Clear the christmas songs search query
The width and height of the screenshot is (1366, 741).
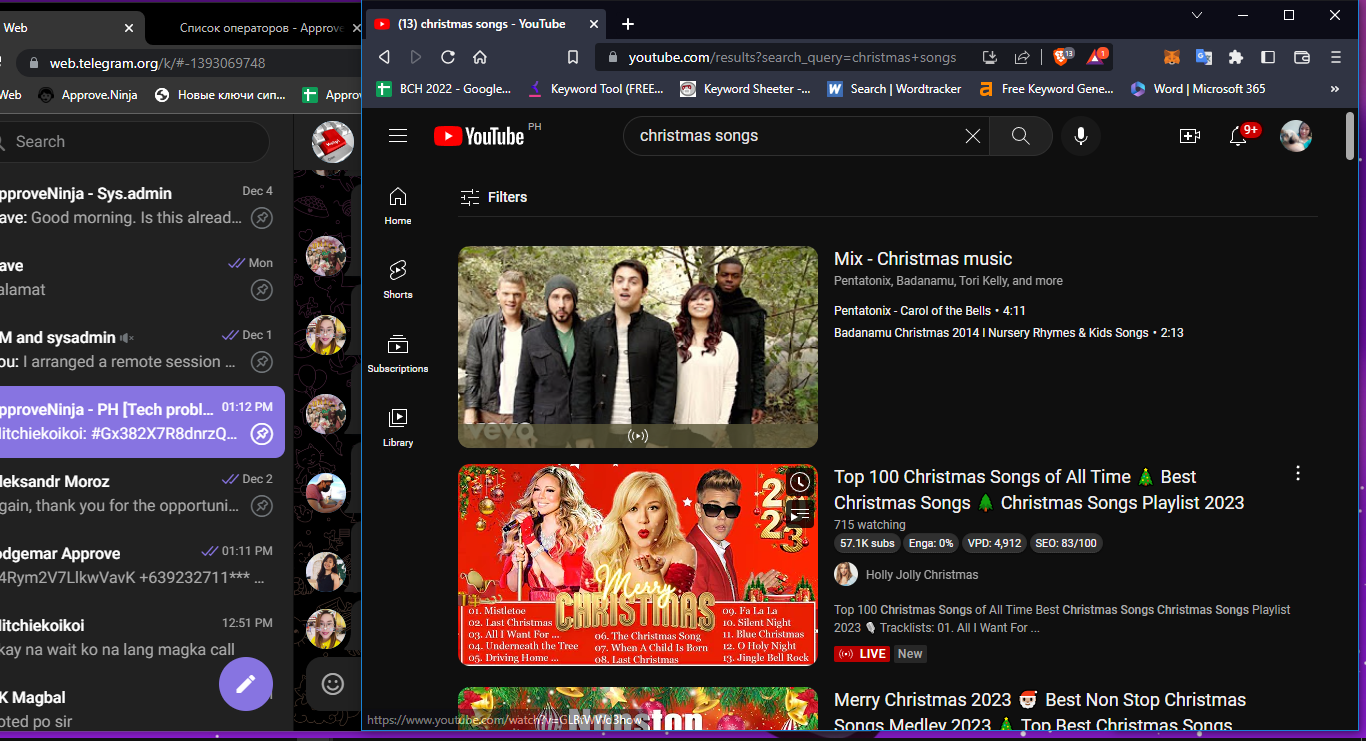pos(972,136)
